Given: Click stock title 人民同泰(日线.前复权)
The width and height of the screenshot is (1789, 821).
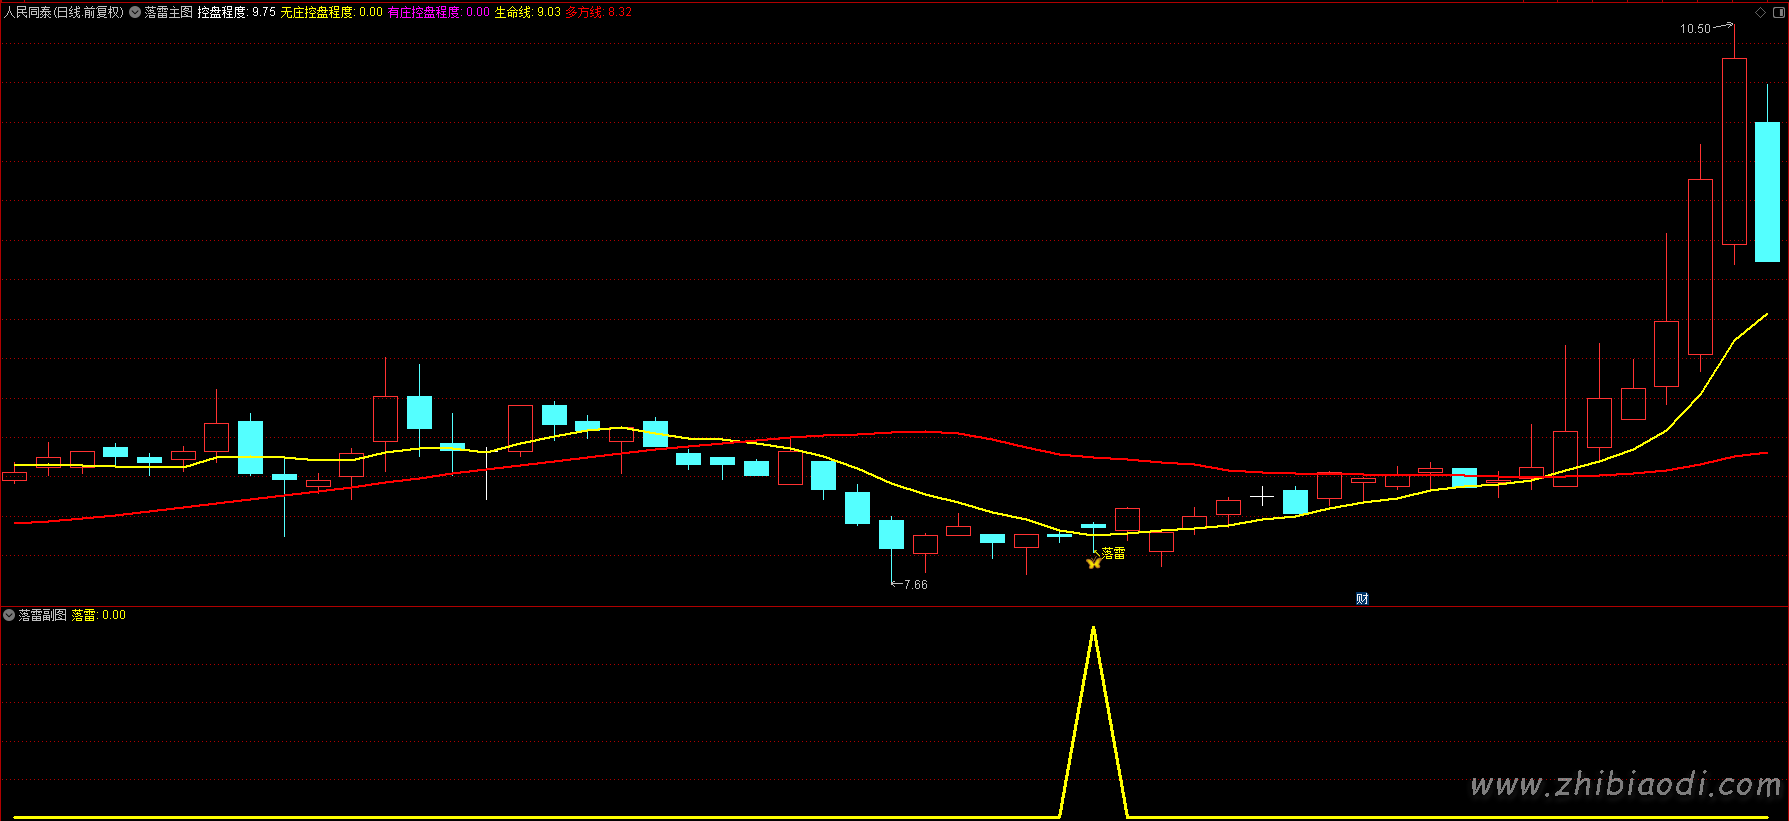Looking at the screenshot, I should click(x=63, y=13).
